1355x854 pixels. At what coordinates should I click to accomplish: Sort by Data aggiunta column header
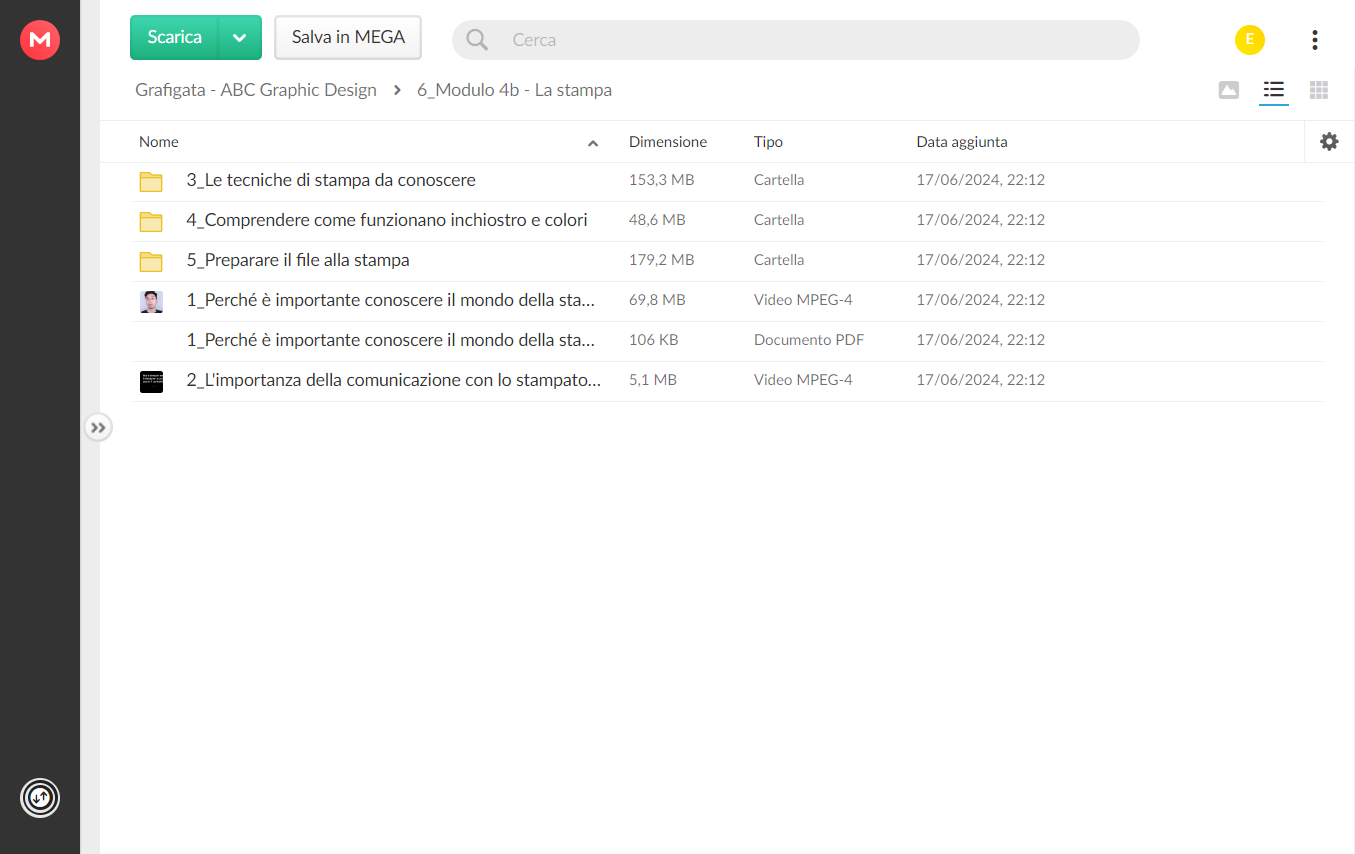962,142
